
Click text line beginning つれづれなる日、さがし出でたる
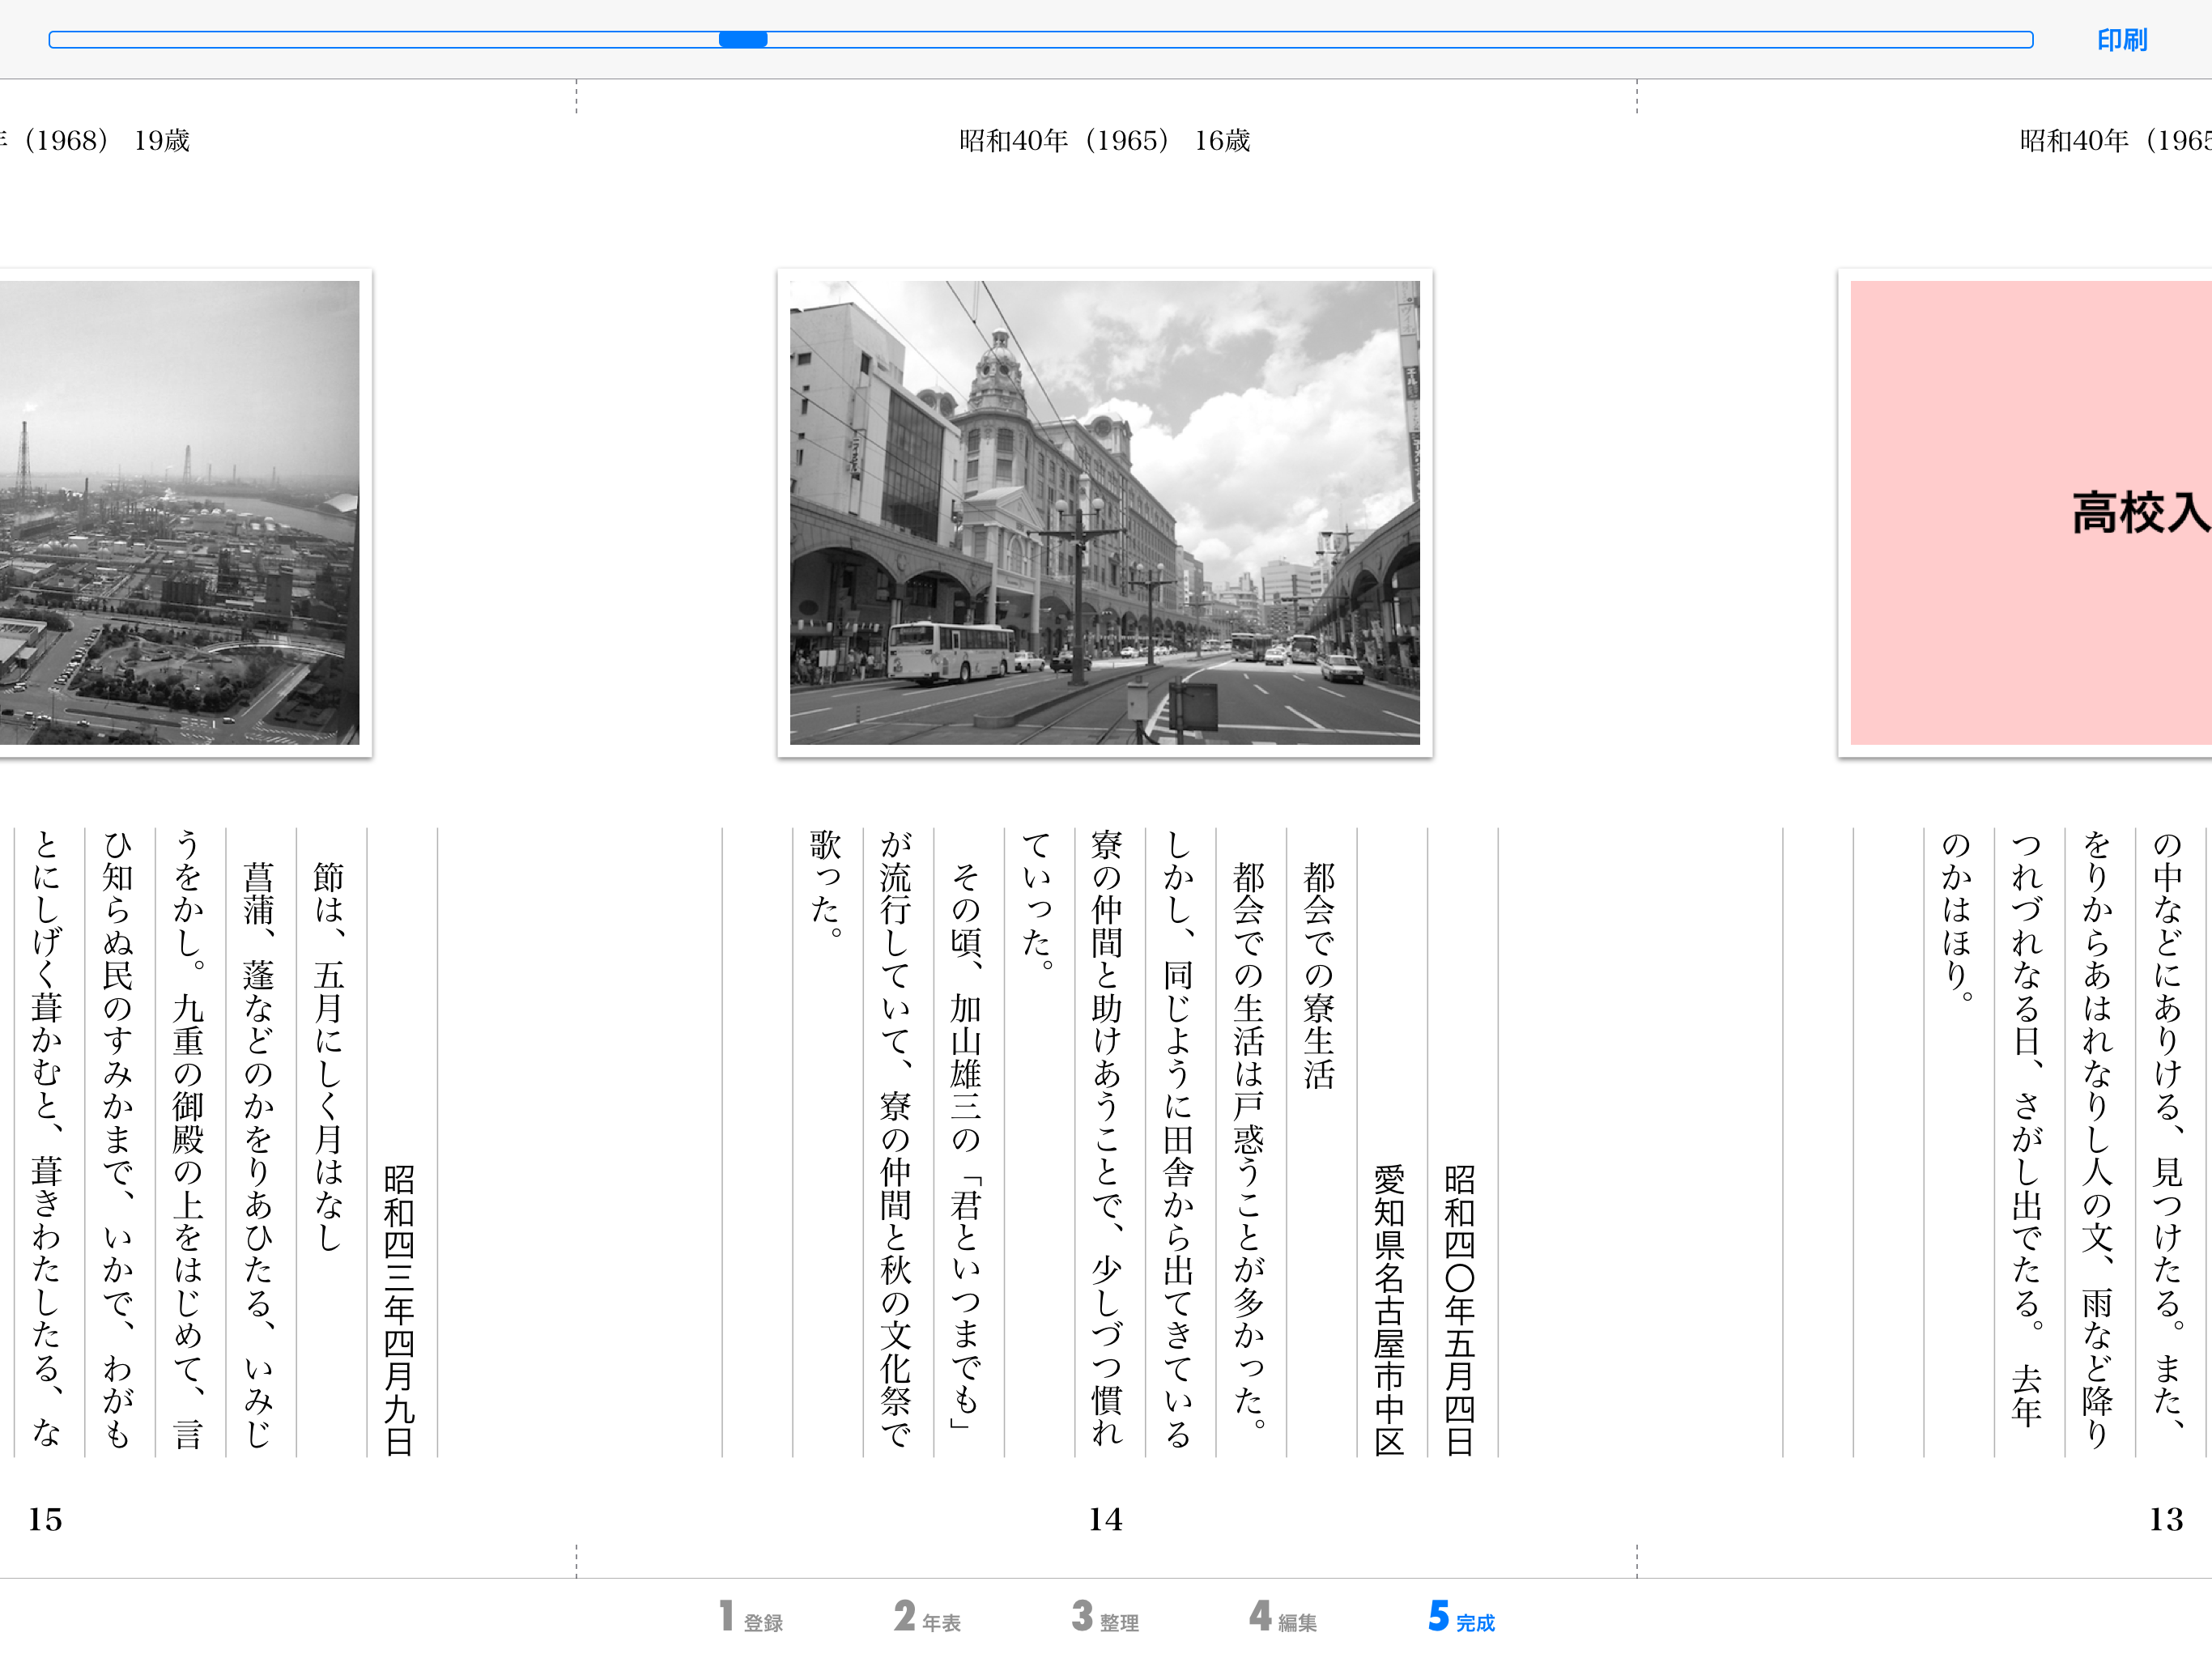tap(2027, 1129)
